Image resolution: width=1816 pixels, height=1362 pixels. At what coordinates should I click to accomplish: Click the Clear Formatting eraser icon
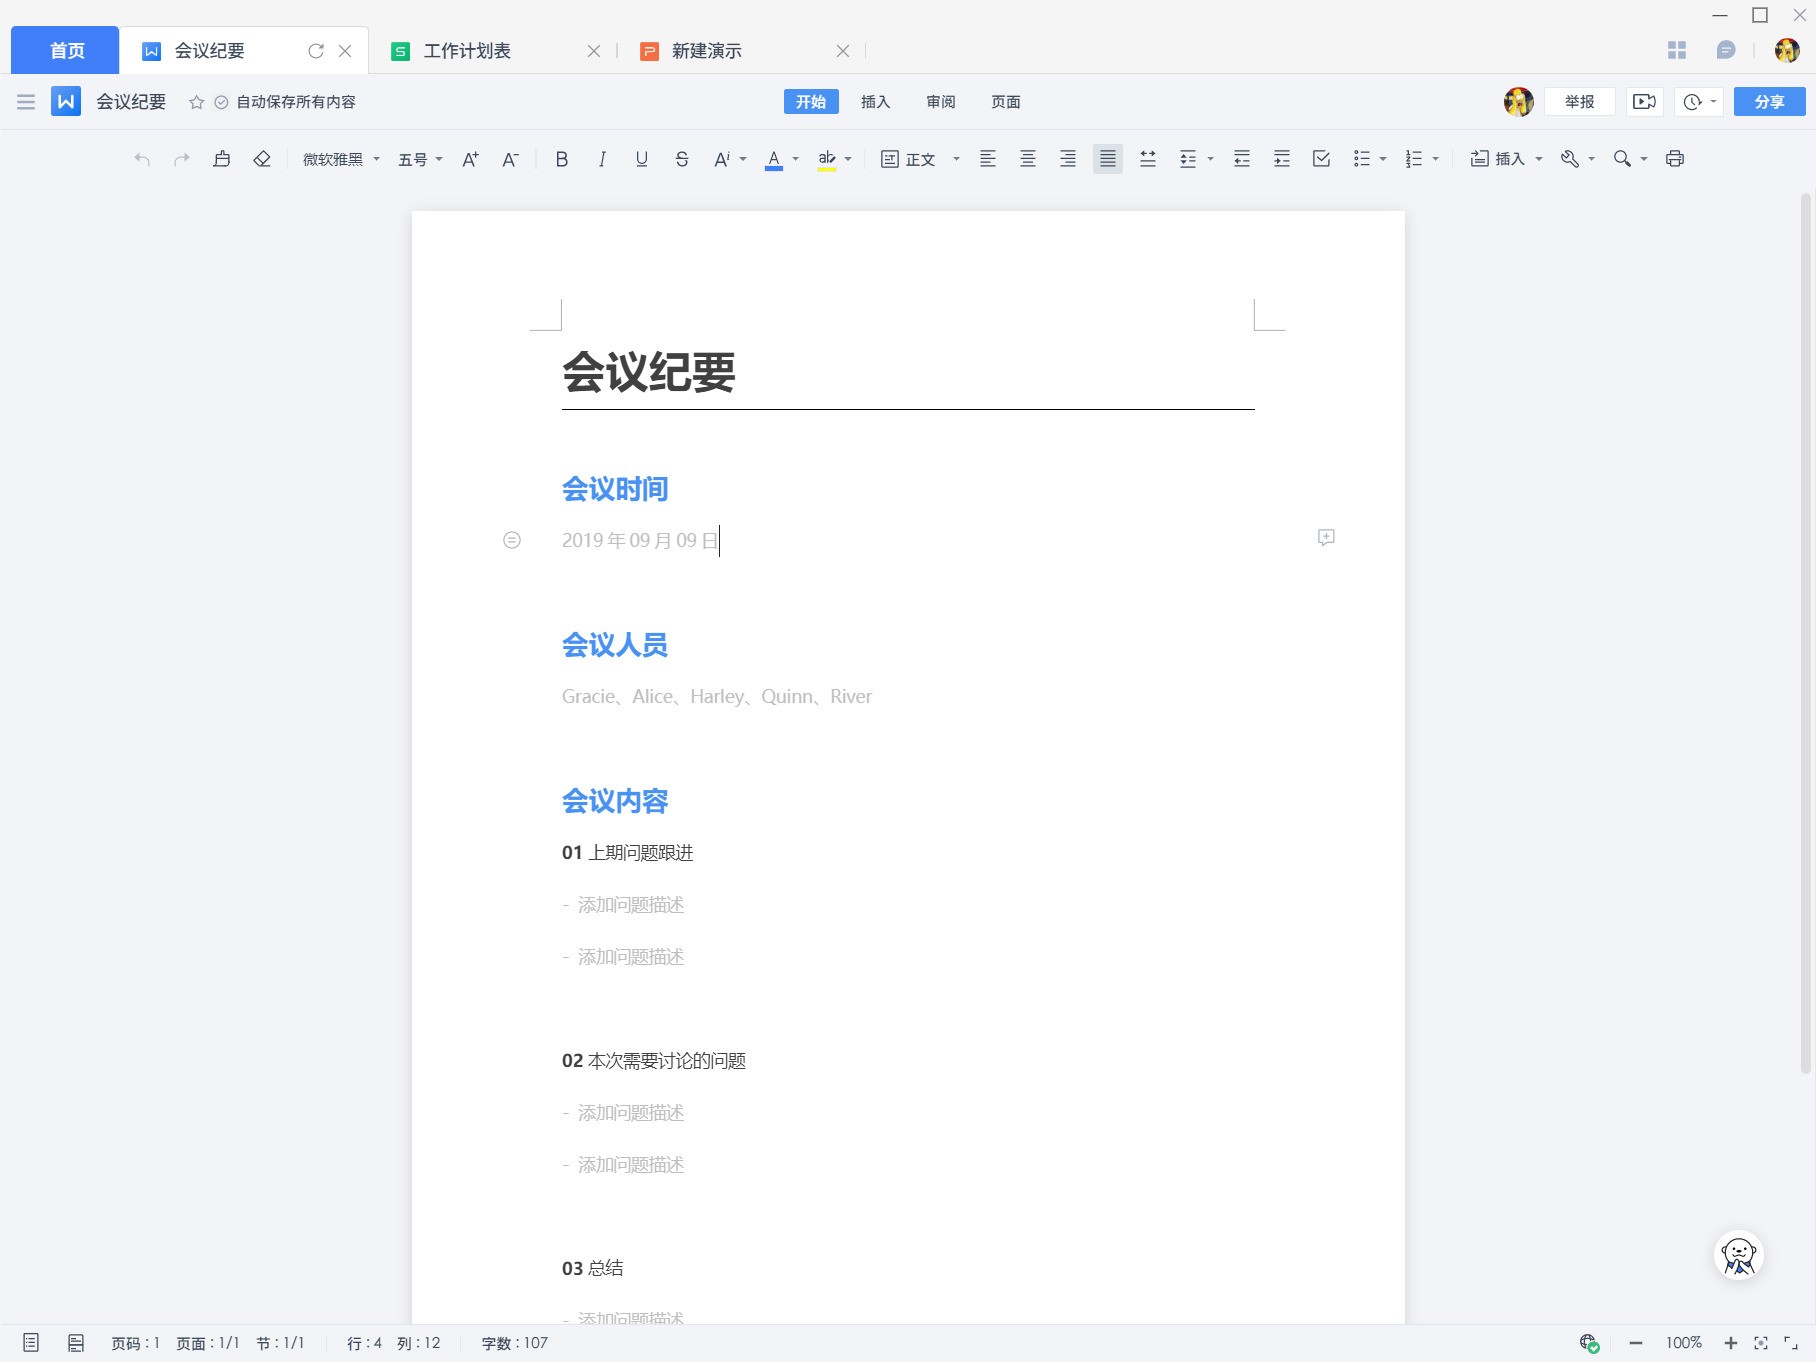pyautogui.click(x=262, y=159)
